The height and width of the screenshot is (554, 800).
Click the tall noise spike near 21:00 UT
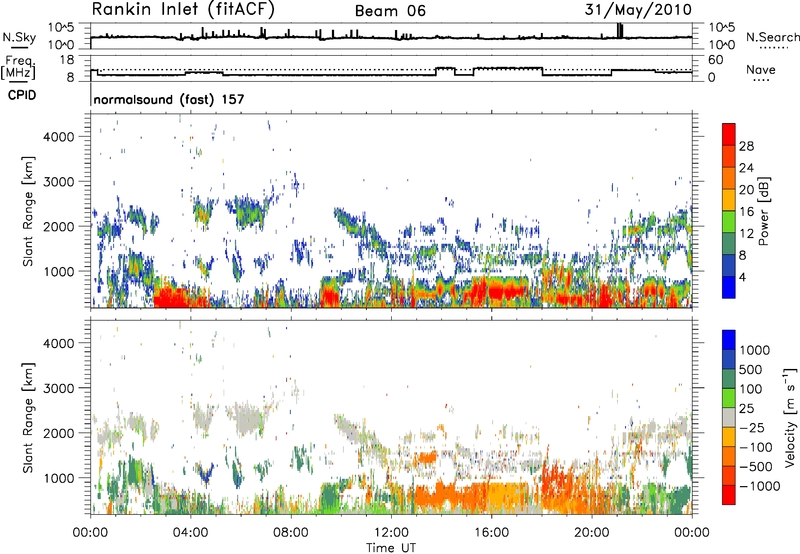point(620,30)
